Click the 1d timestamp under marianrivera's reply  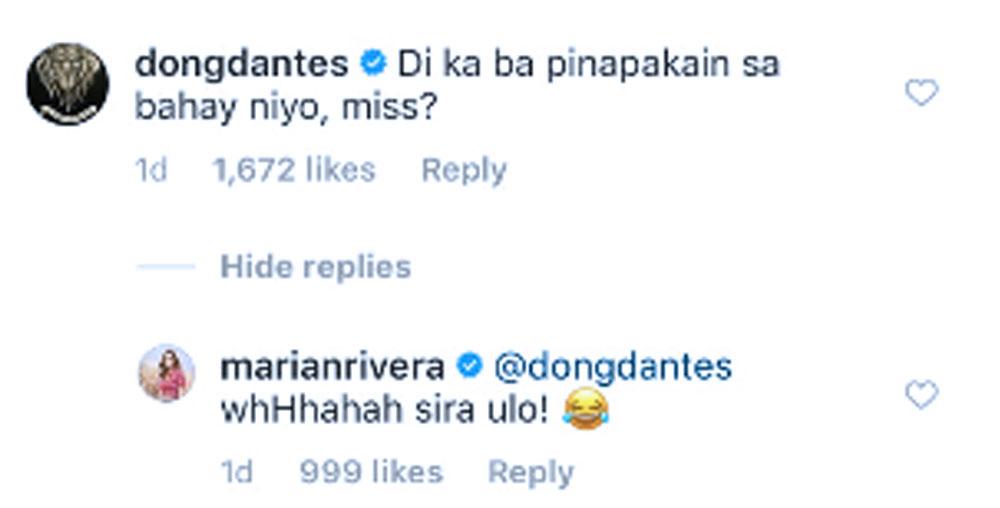(237, 473)
